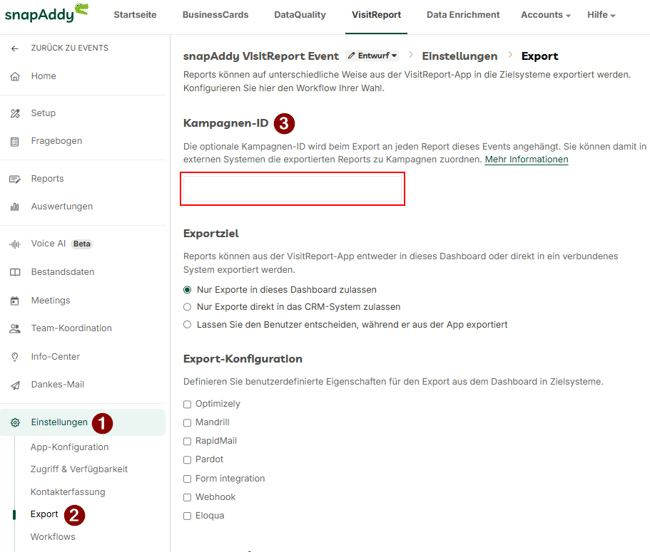Enable the Pardot checkbox

pyautogui.click(x=187, y=460)
